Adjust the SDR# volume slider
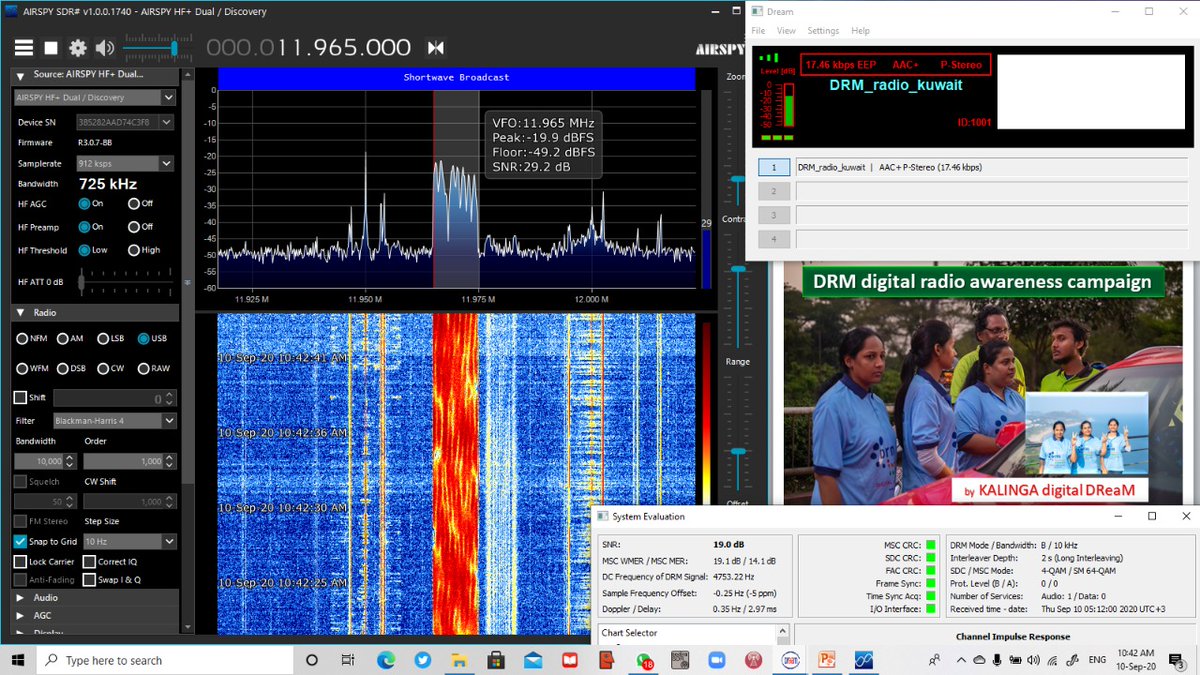Image resolution: width=1200 pixels, height=675 pixels. (158, 48)
